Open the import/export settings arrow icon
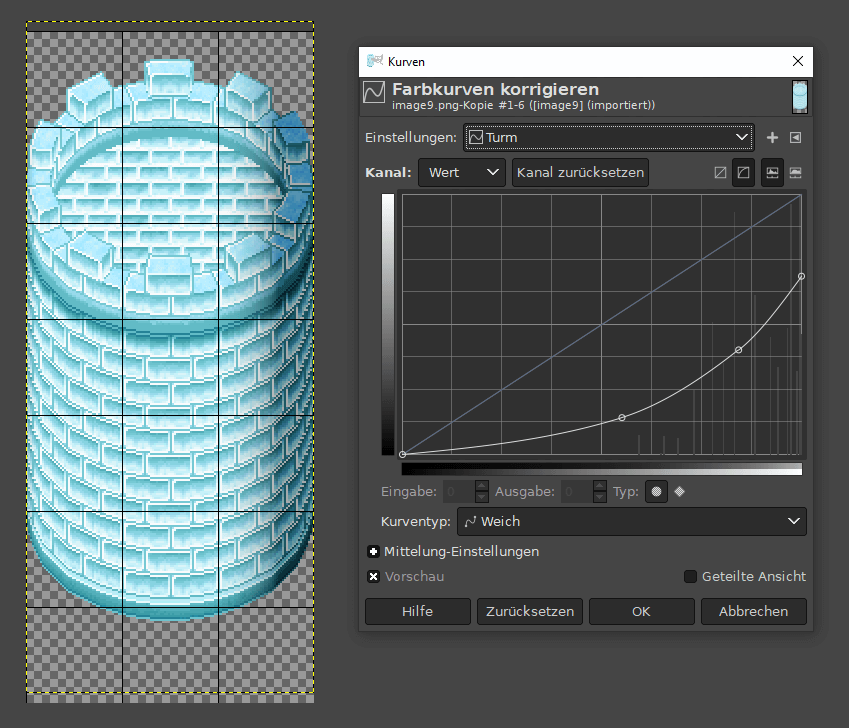 pos(796,137)
